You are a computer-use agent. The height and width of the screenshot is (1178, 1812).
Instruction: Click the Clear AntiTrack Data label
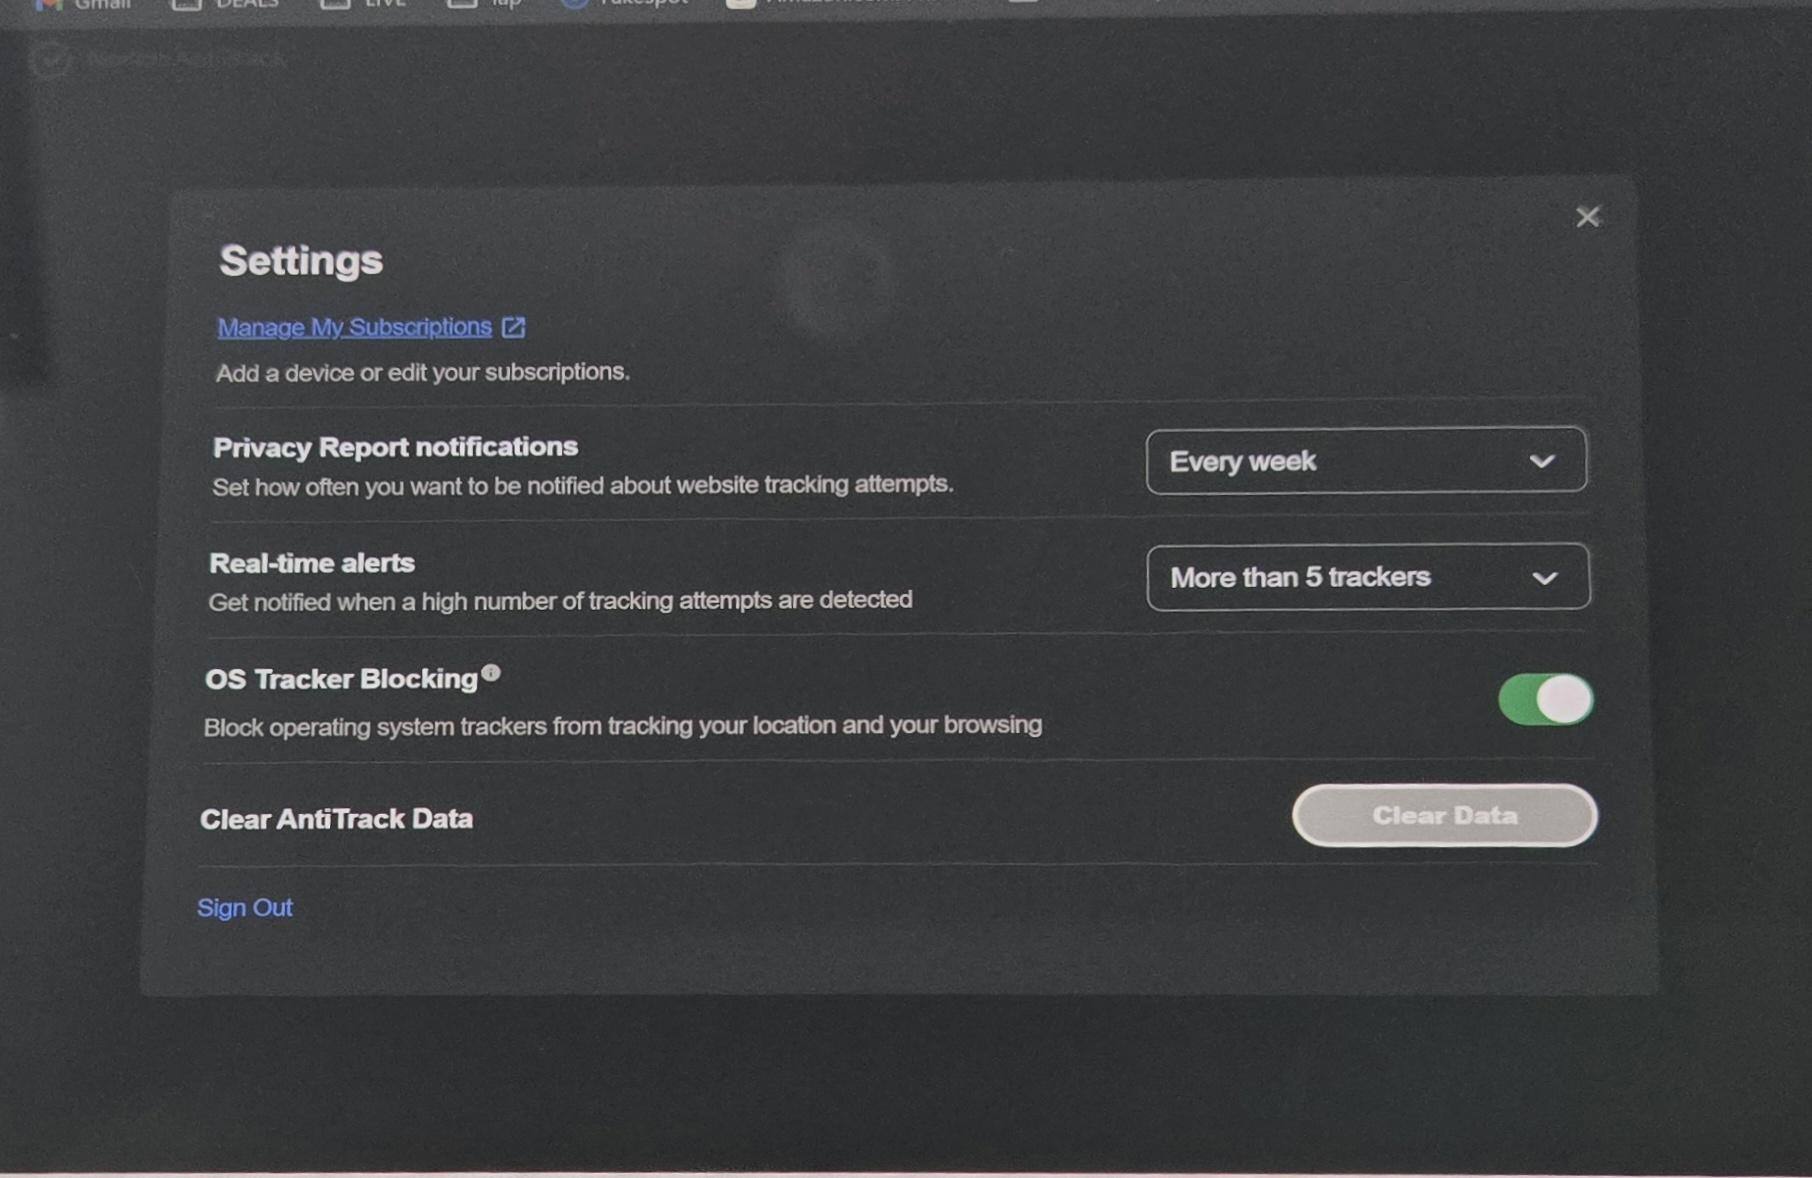tap(336, 819)
